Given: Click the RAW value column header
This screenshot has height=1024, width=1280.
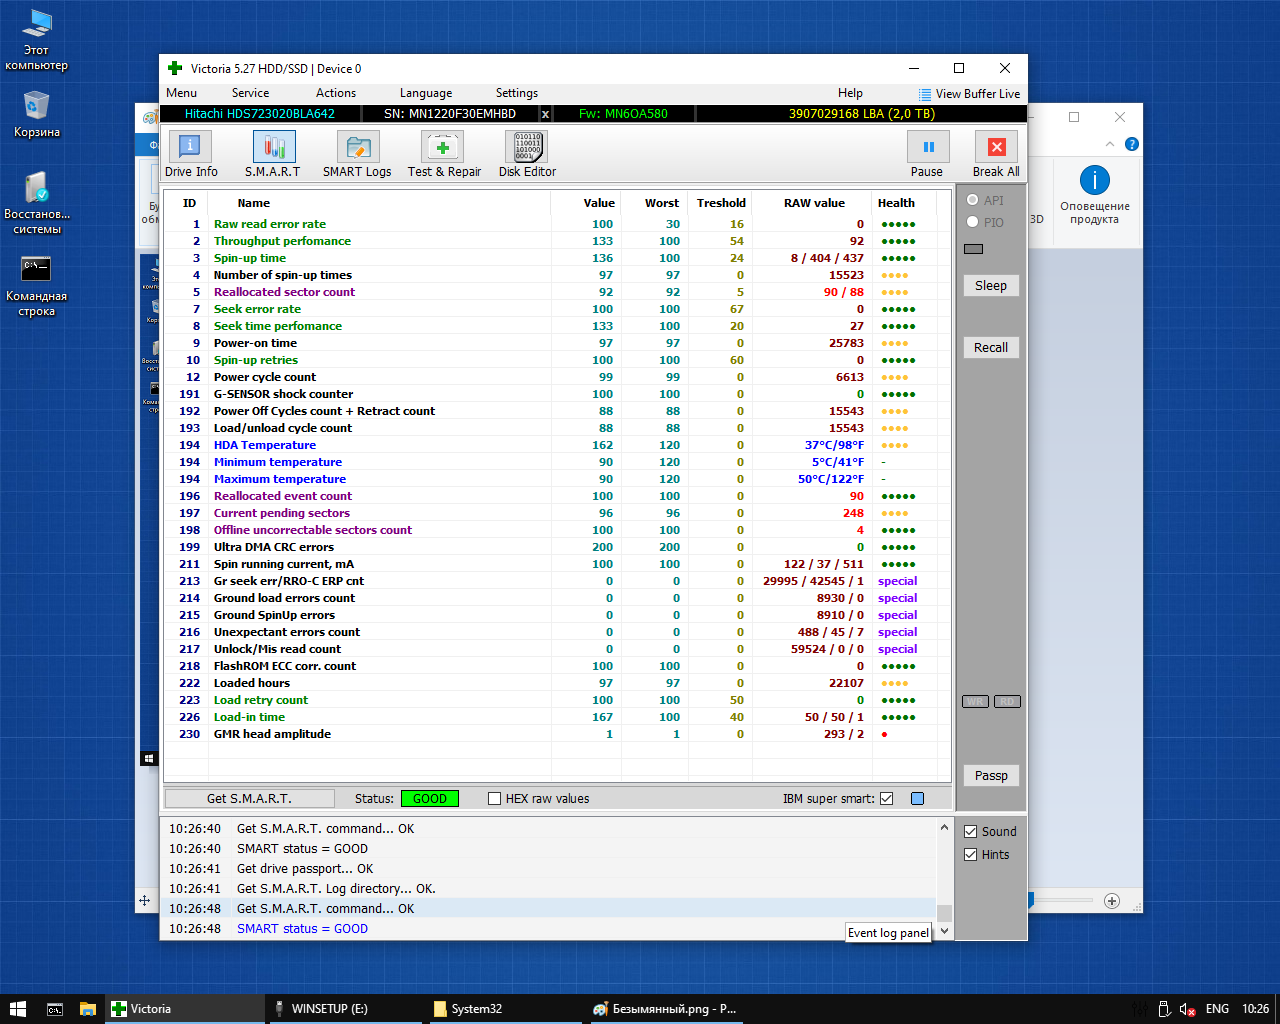Looking at the screenshot, I should [x=814, y=203].
